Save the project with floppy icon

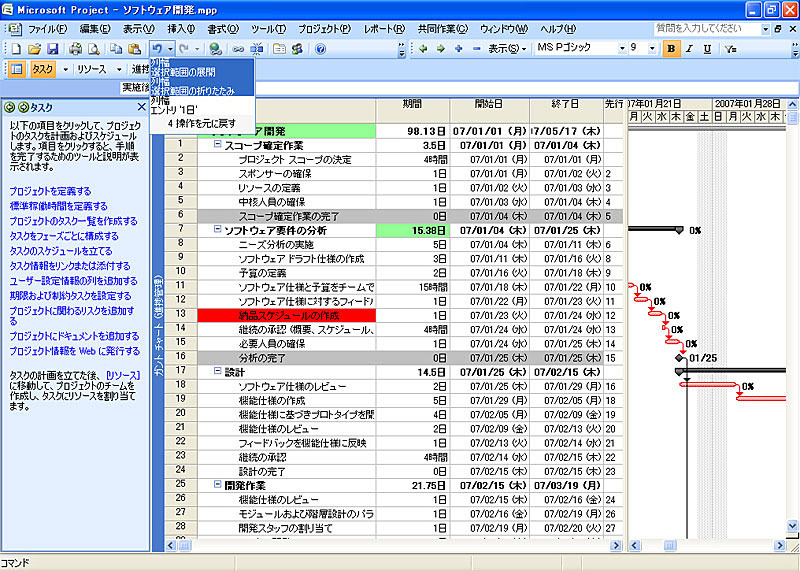(53, 49)
